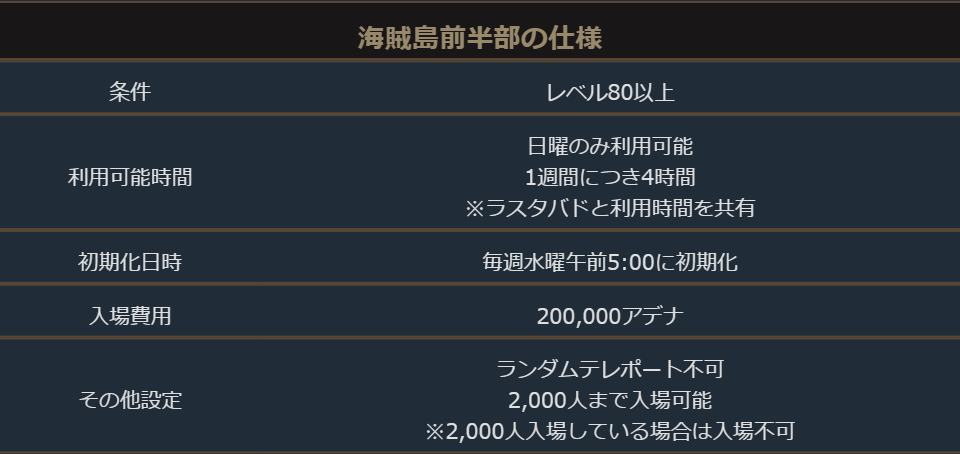Click the 200,000アデナ entry fee value

(610, 316)
